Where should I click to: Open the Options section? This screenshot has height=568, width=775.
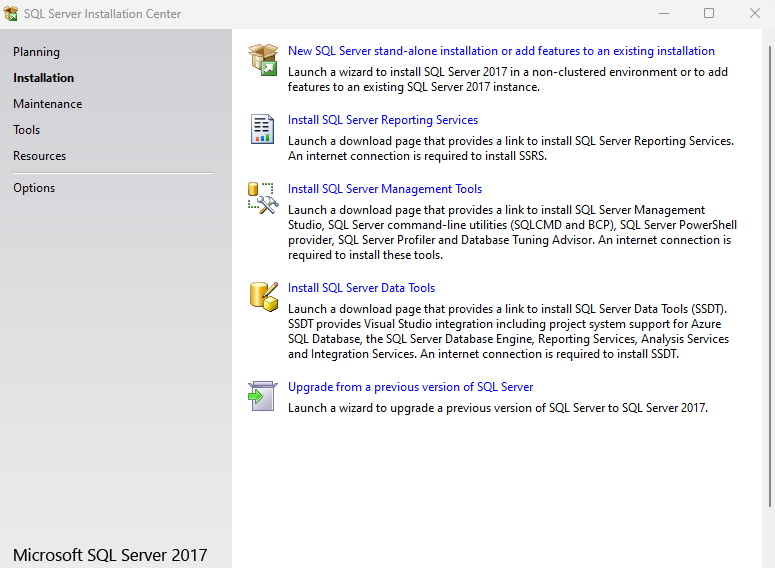pos(34,188)
